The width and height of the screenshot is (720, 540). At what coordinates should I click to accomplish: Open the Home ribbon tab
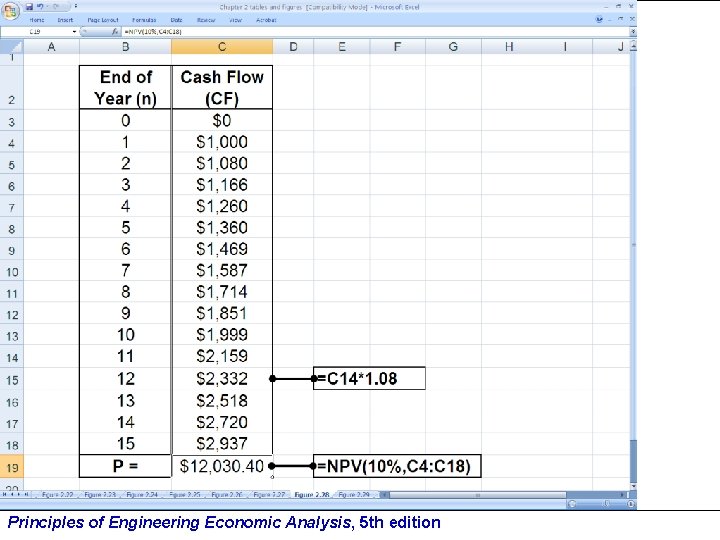[x=37, y=20]
